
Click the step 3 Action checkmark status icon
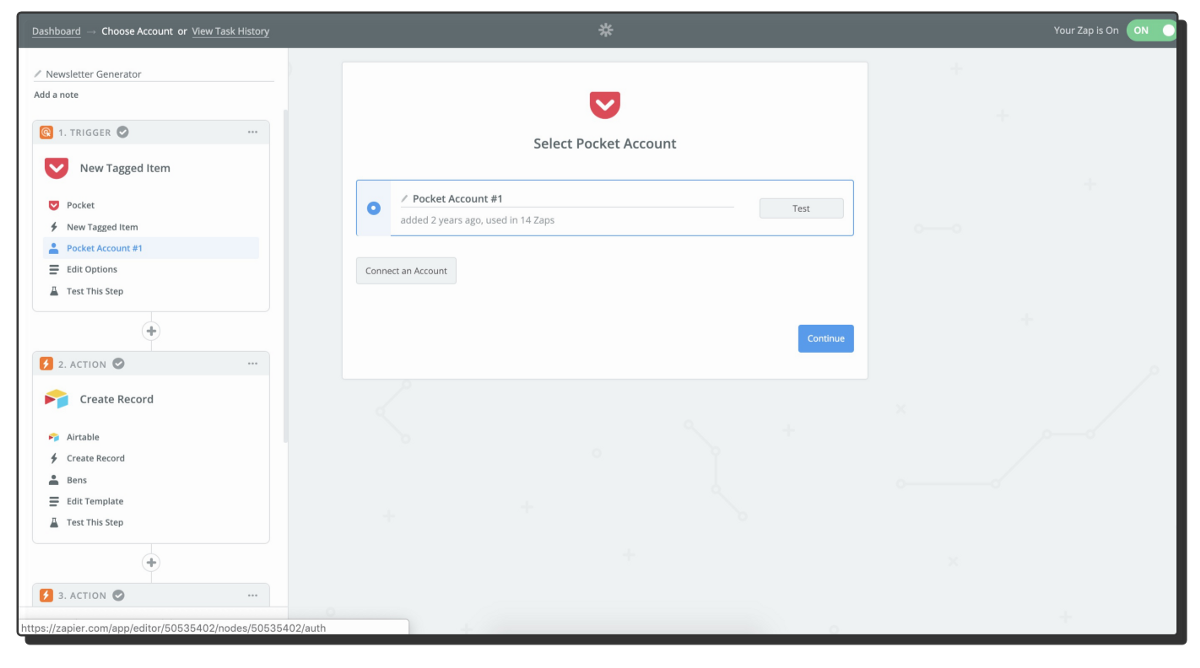click(118, 595)
